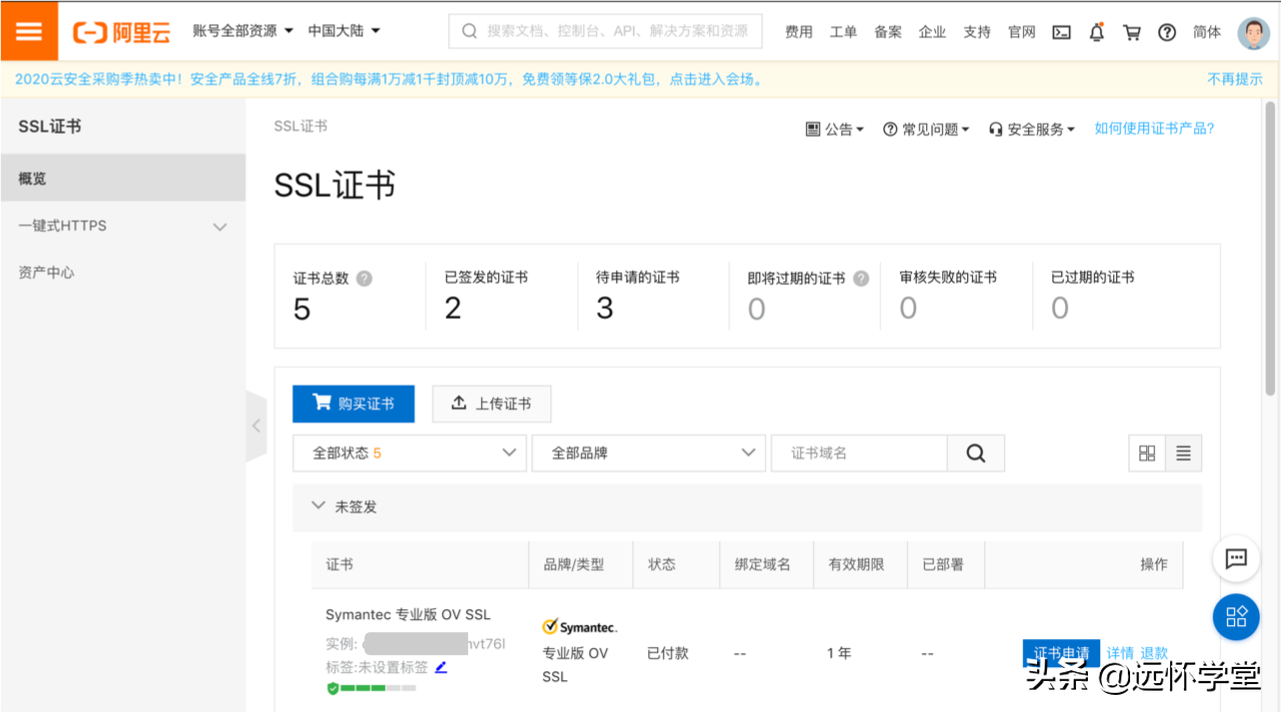The image size is (1282, 713).
Task: Open the shopping cart icon
Action: tap(1132, 32)
